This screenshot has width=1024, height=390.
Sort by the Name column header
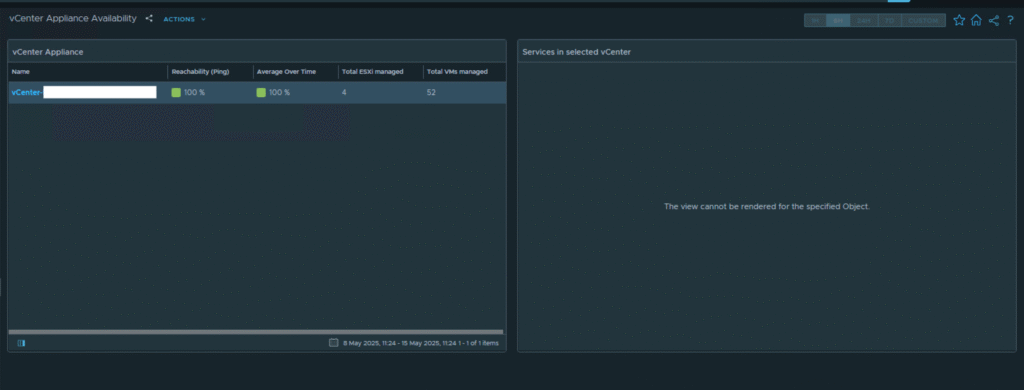pyautogui.click(x=20, y=72)
